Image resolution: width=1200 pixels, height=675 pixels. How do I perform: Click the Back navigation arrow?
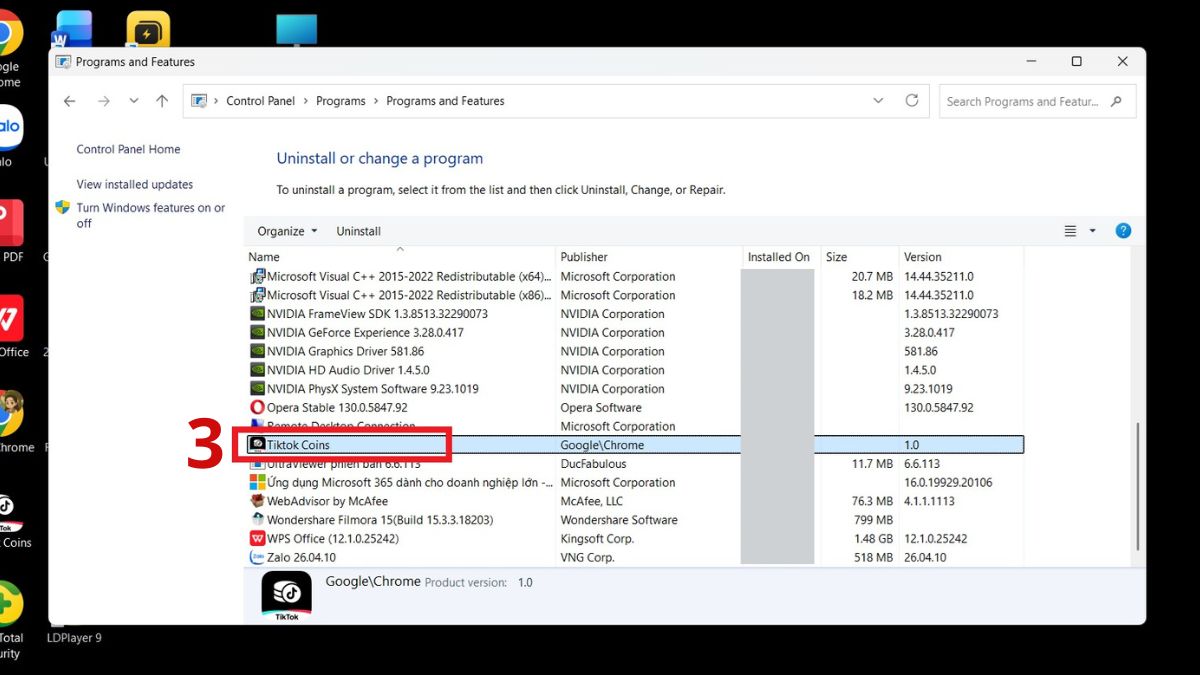69,101
